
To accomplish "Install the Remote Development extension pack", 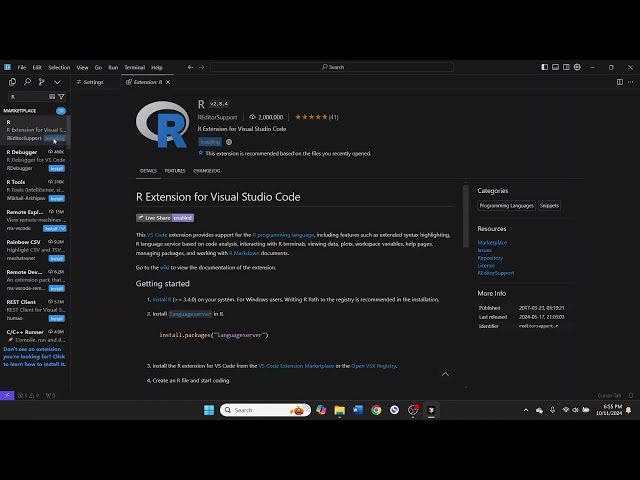I will point(57,289).
